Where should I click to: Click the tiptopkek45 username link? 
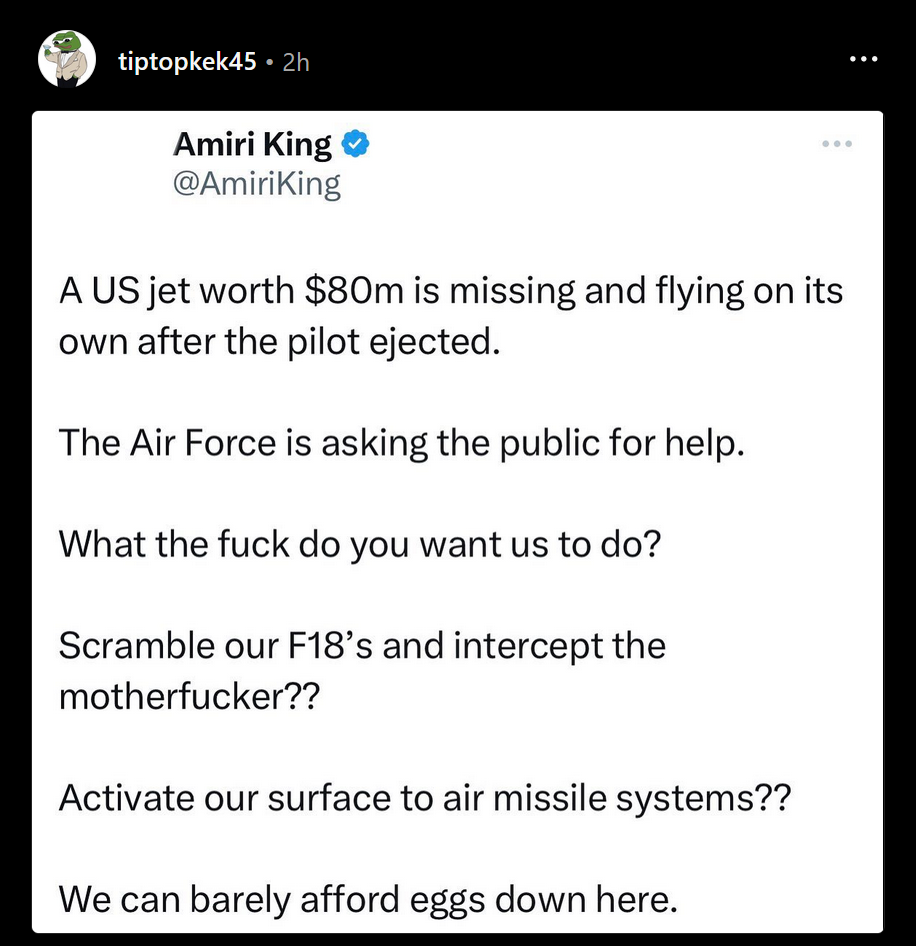(187, 62)
